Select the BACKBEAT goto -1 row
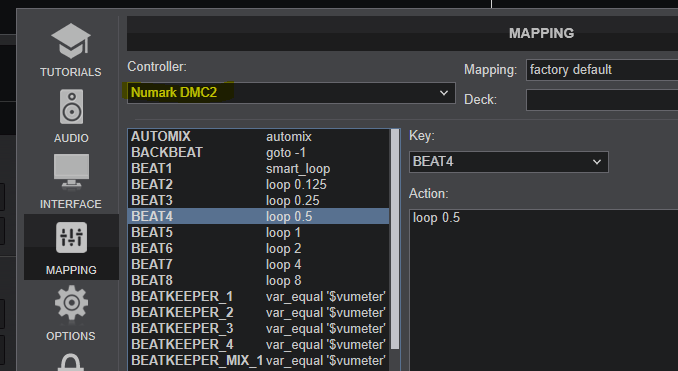This screenshot has height=371, width=678. (x=259, y=153)
